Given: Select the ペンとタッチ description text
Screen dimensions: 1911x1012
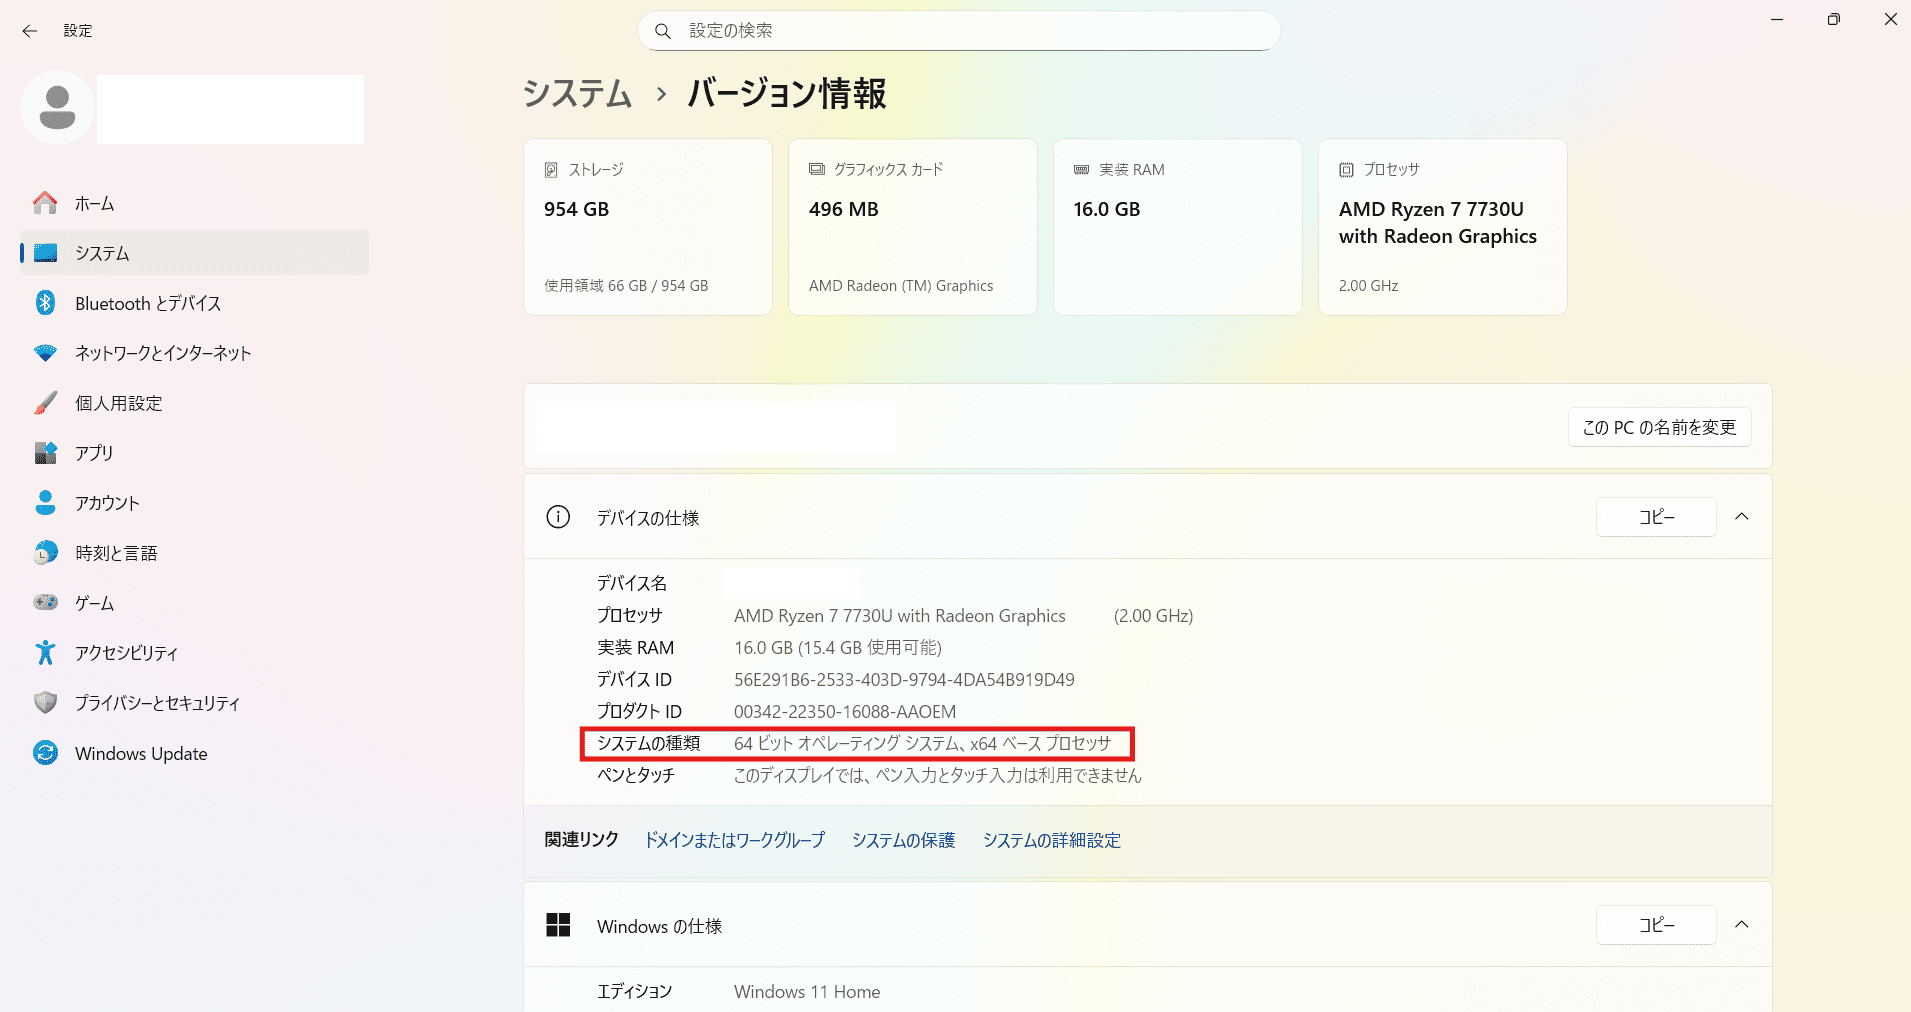Looking at the screenshot, I should click(938, 775).
